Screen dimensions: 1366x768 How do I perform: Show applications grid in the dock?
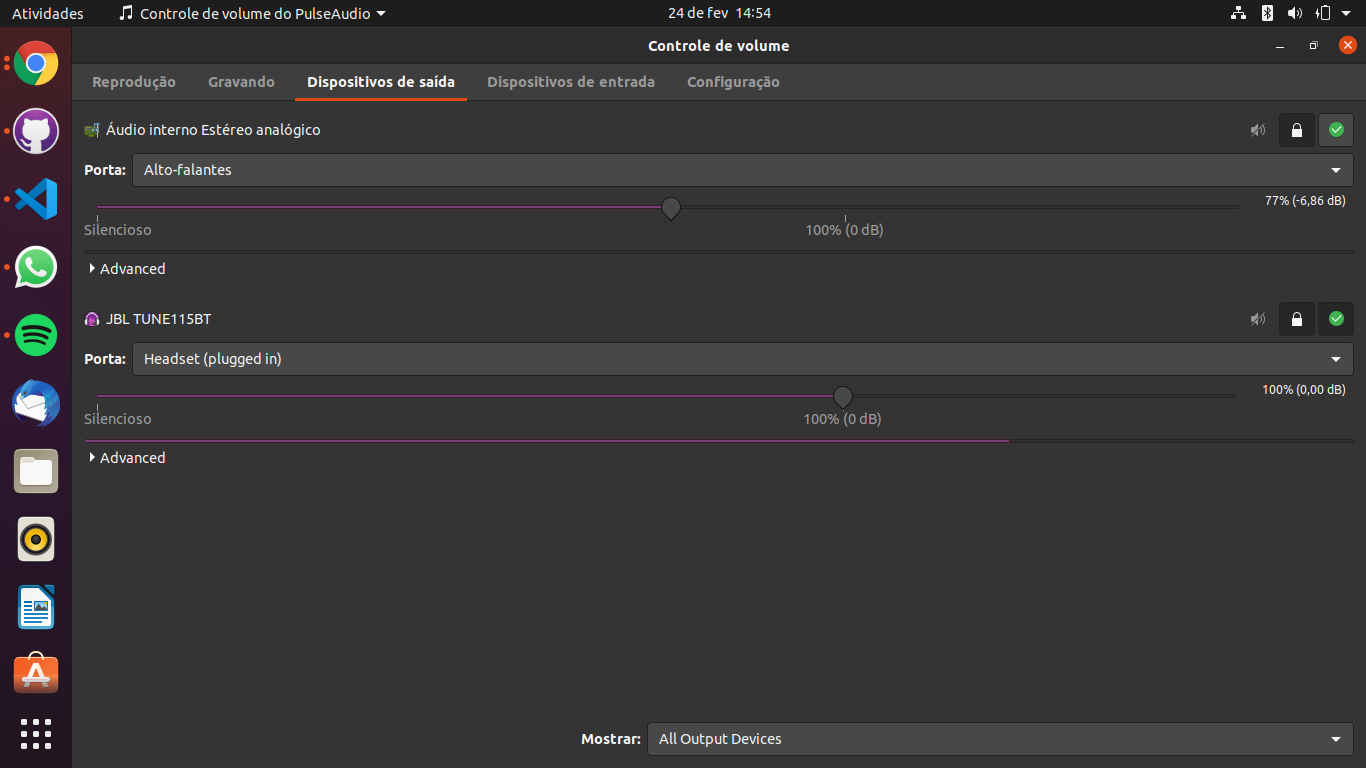tap(36, 734)
